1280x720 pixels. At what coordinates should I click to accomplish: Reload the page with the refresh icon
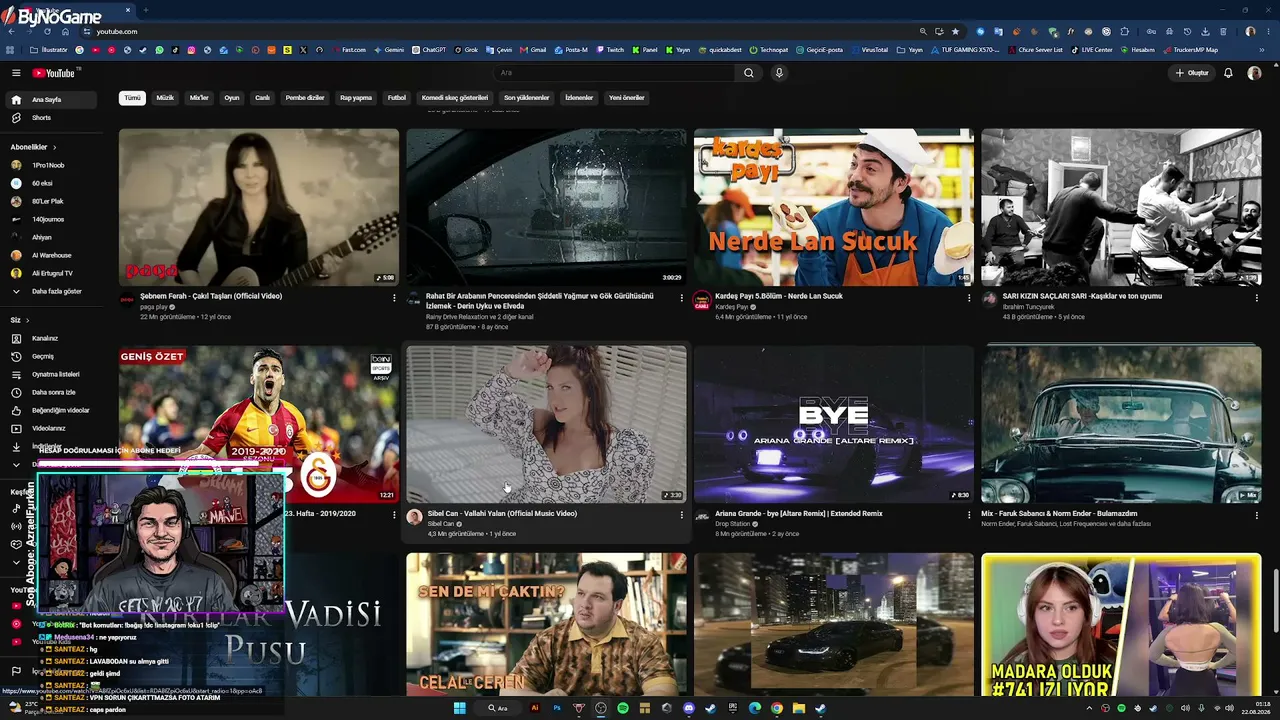(47, 31)
